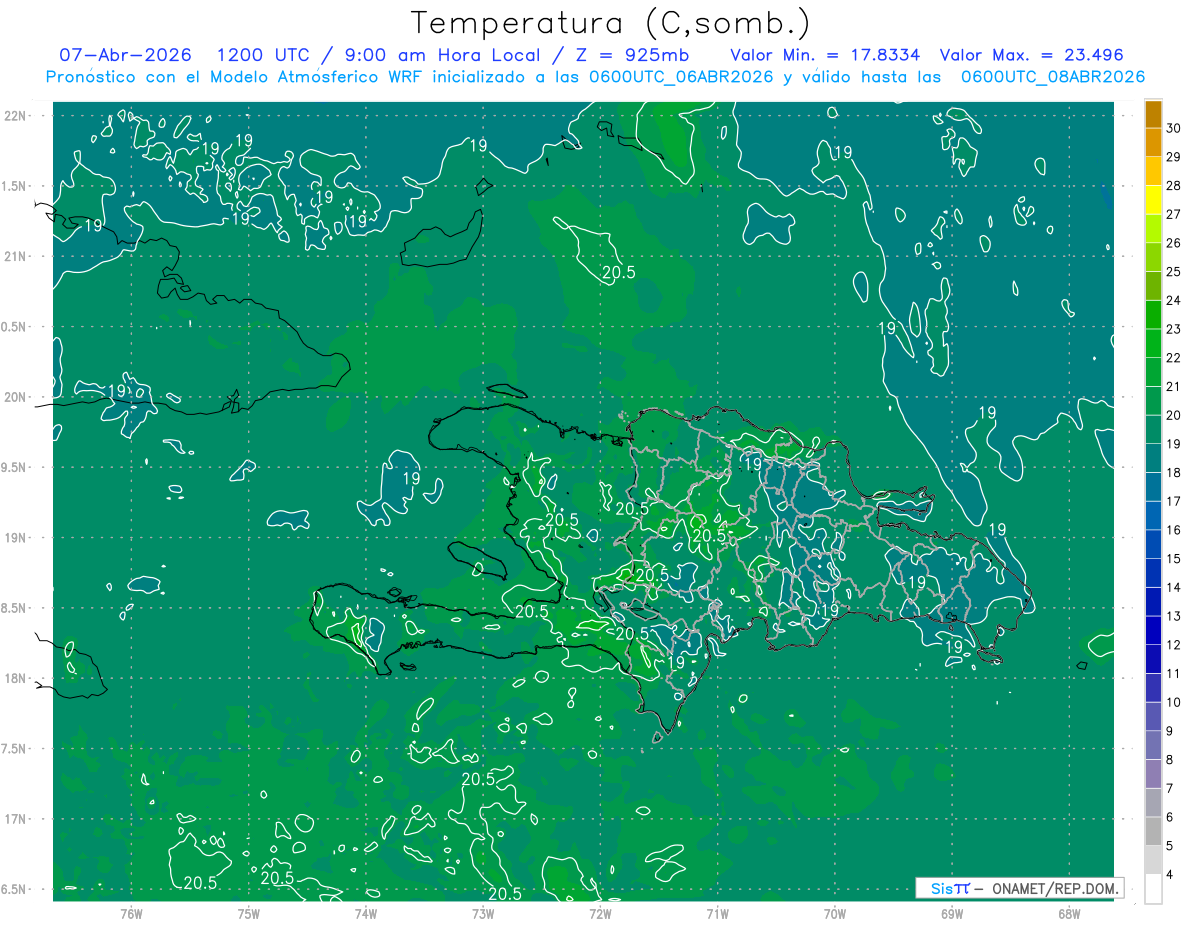Click the 76W longitude axis label

pos(131,912)
